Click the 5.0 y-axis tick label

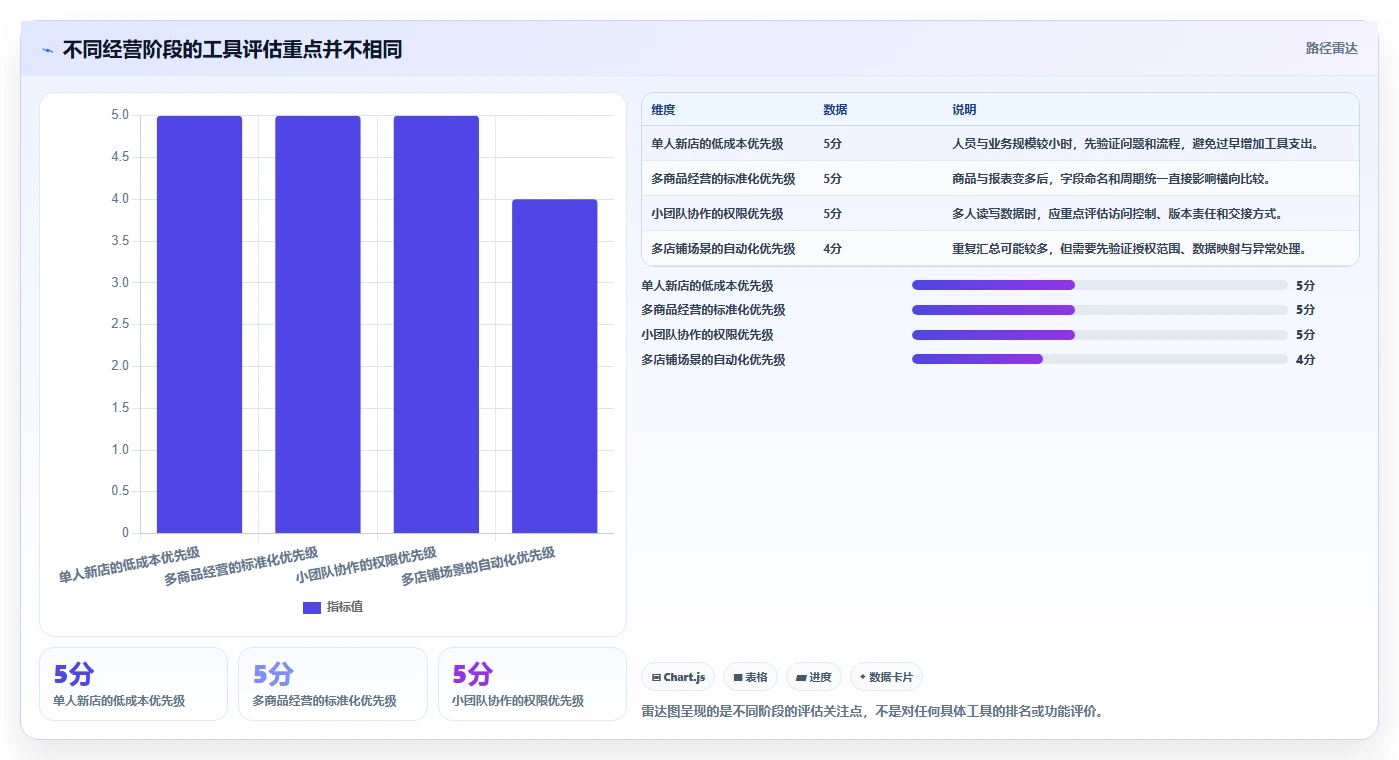pyautogui.click(x=120, y=115)
